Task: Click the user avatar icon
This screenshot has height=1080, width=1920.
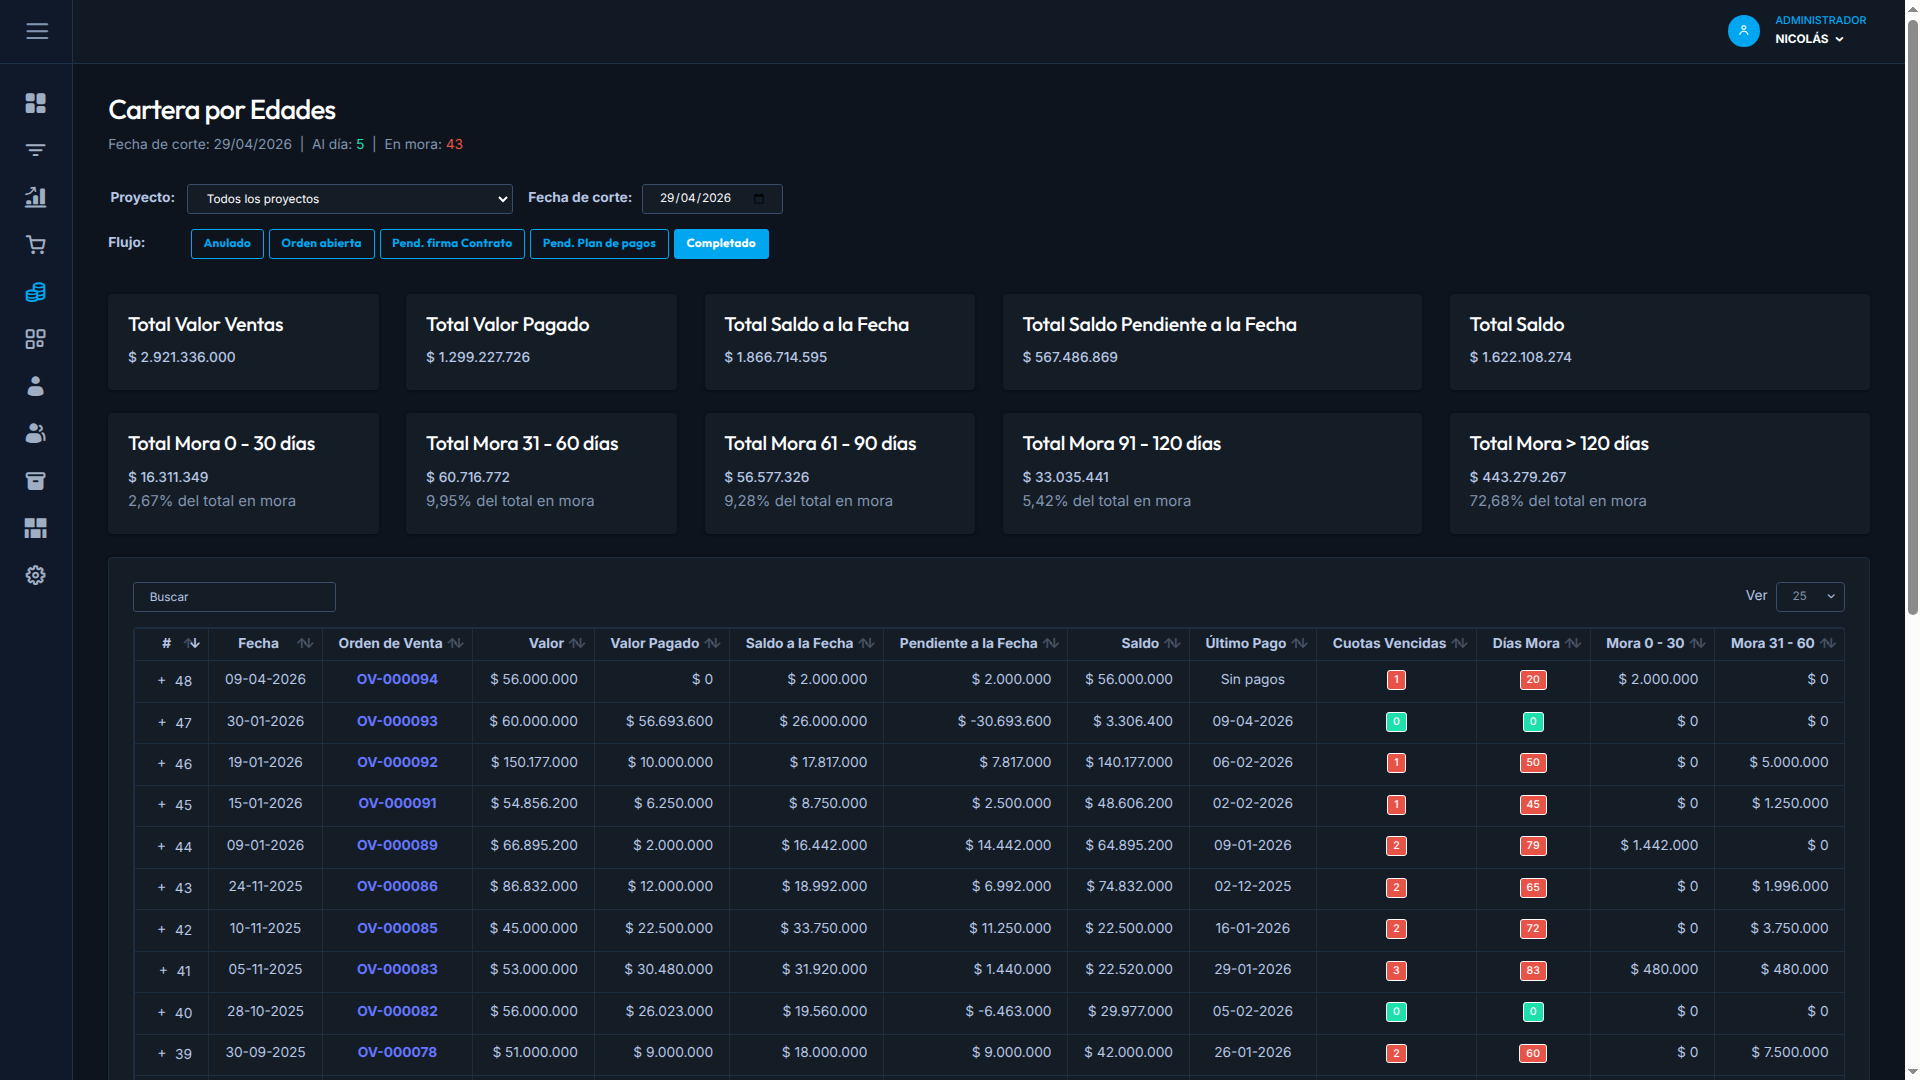Action: click(x=1743, y=31)
